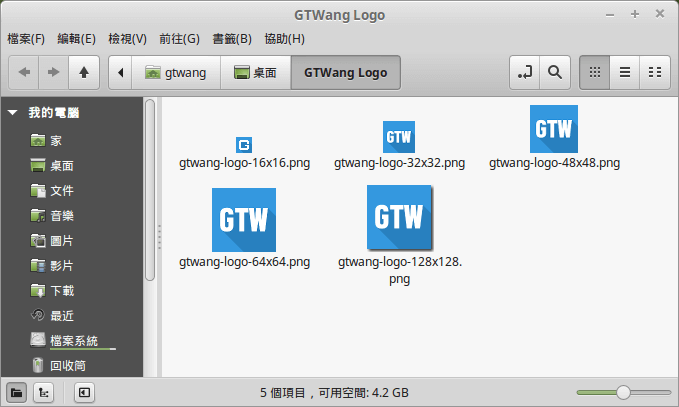Show places in the sidebar

(17, 392)
